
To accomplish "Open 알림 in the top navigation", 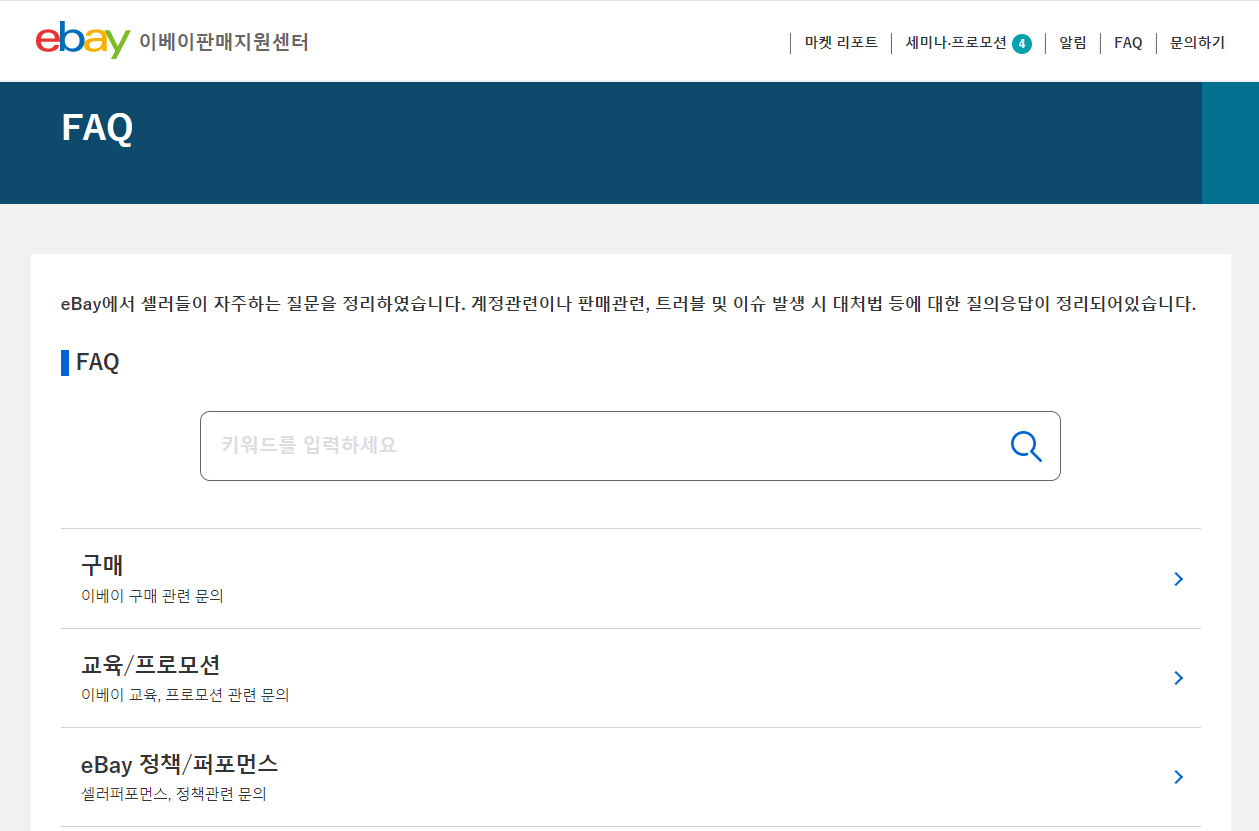I will (1073, 43).
